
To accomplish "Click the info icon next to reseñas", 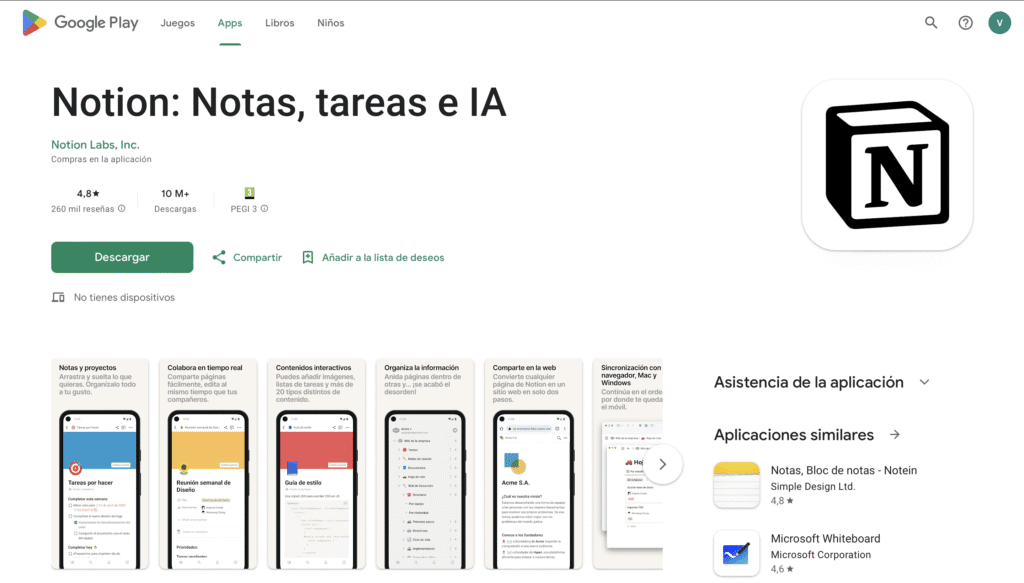I will [121, 209].
